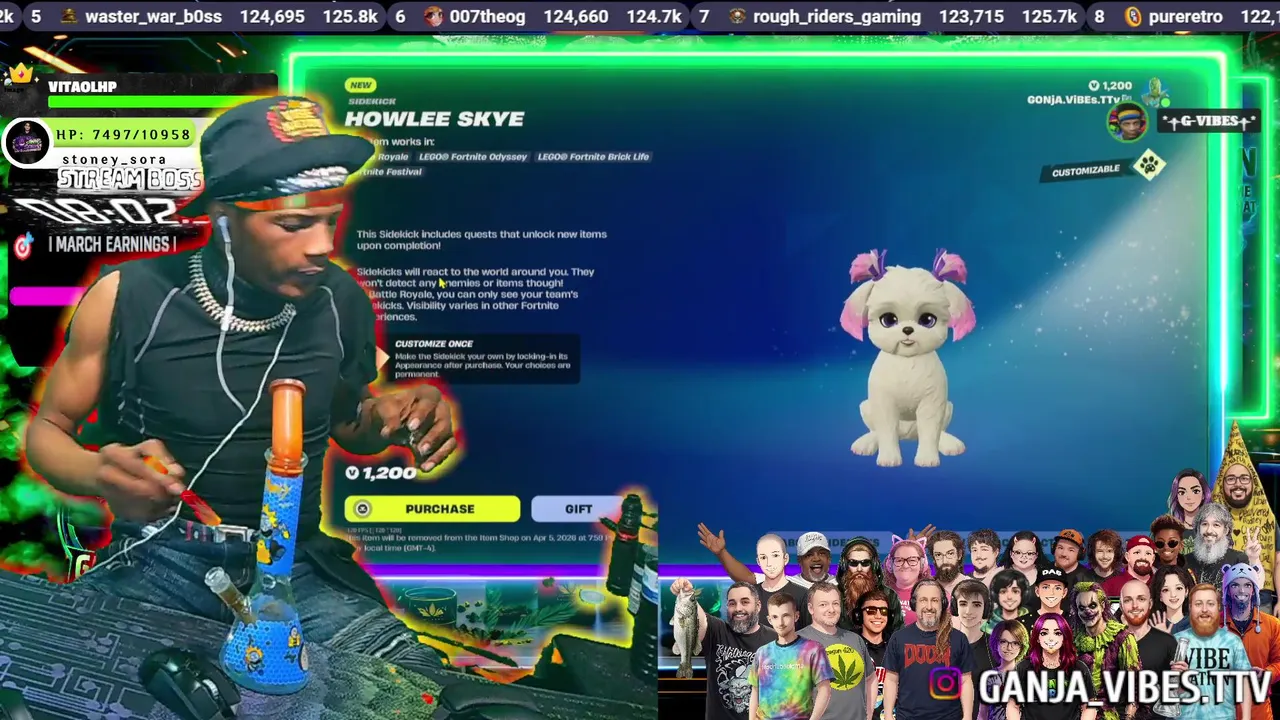Screen dimensions: 1280x720
Task: Click the LEGO Fortnite Odyssey mode tag
Action: coord(473,157)
